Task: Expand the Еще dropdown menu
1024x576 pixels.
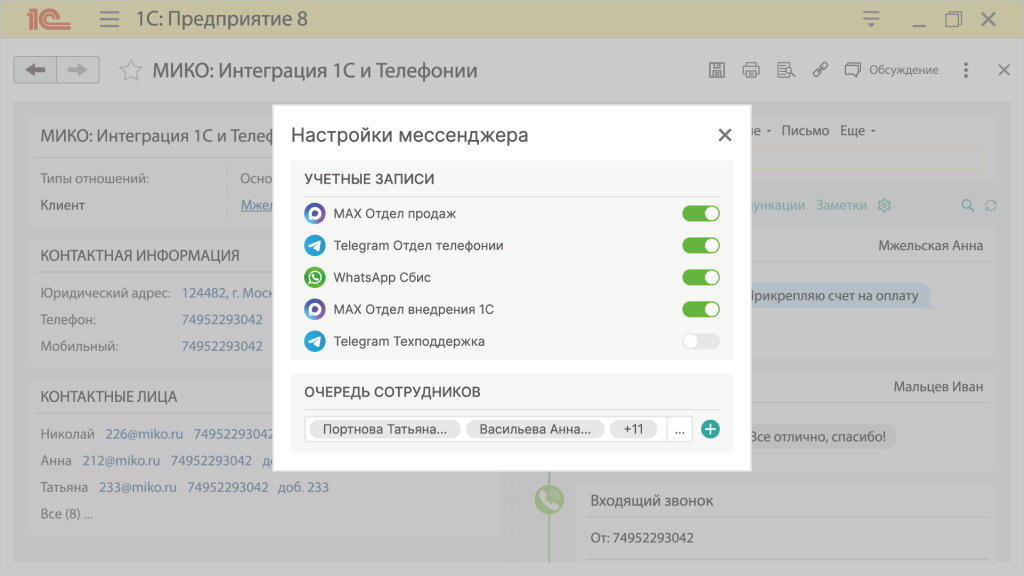Action: 856,131
